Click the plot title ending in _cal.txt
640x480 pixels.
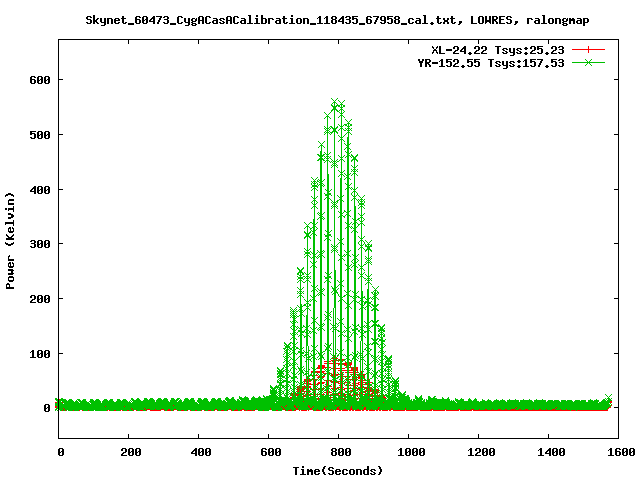337,20
